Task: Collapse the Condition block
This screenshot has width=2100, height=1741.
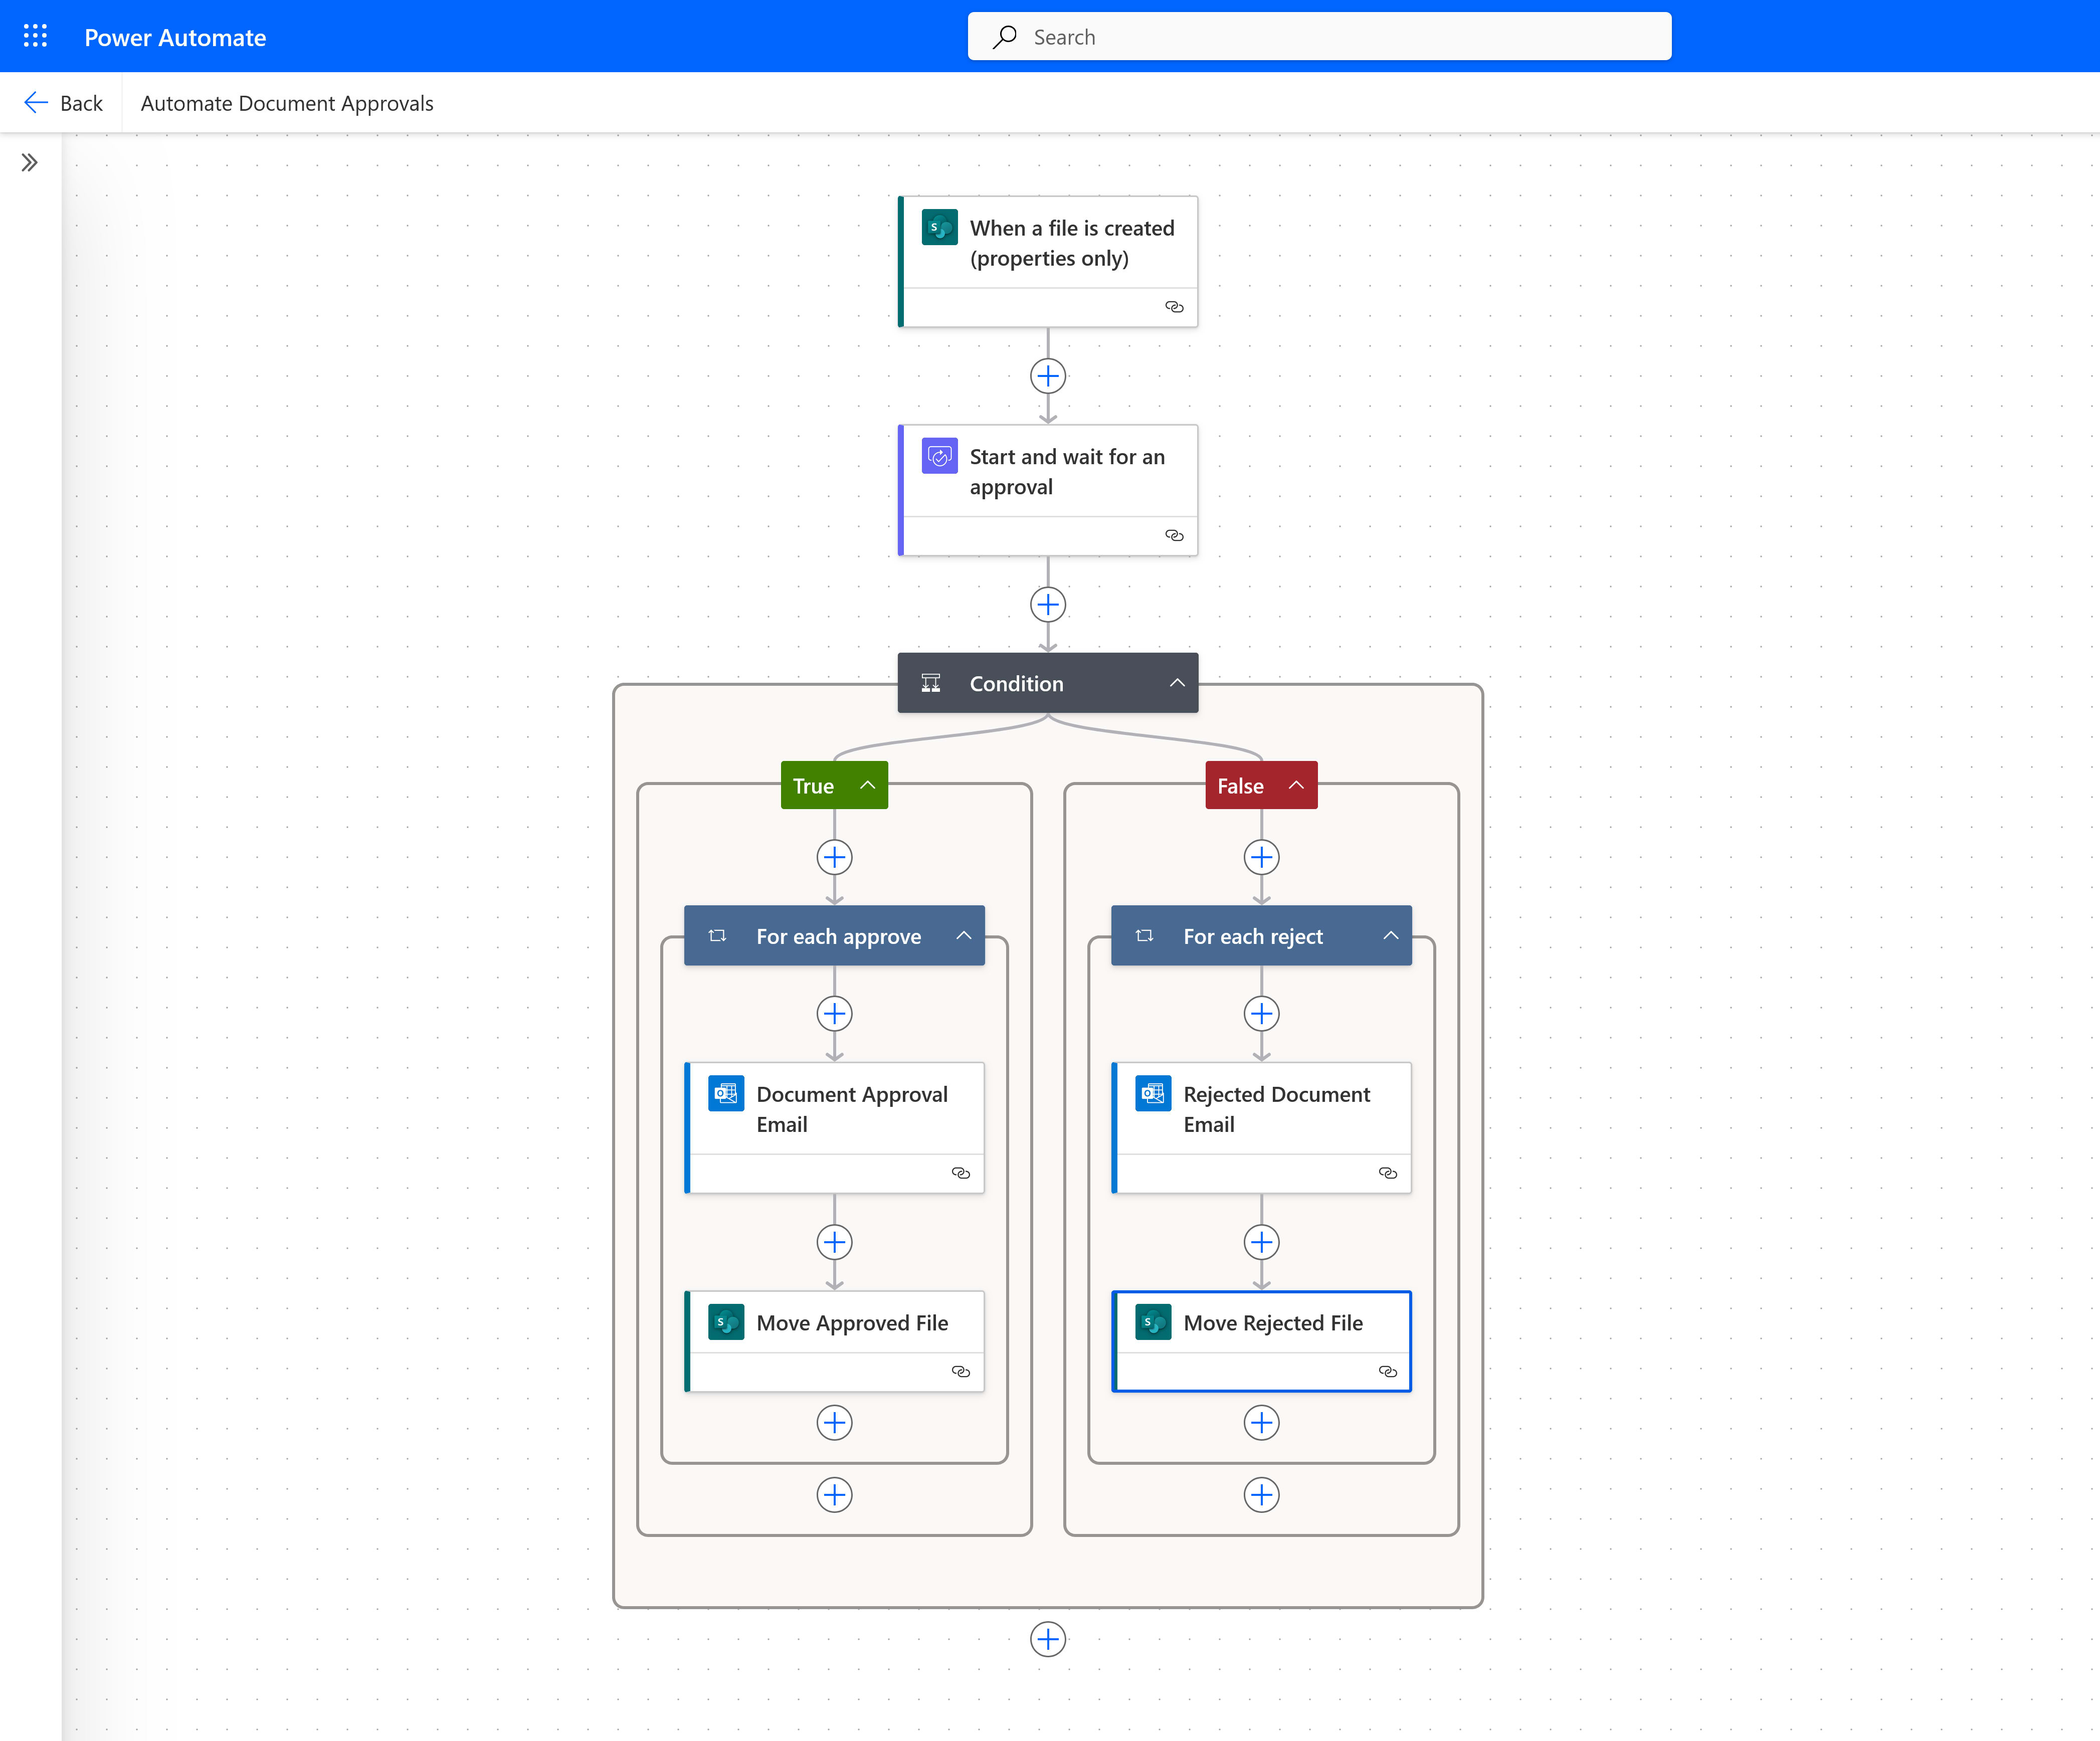Action: [1177, 683]
